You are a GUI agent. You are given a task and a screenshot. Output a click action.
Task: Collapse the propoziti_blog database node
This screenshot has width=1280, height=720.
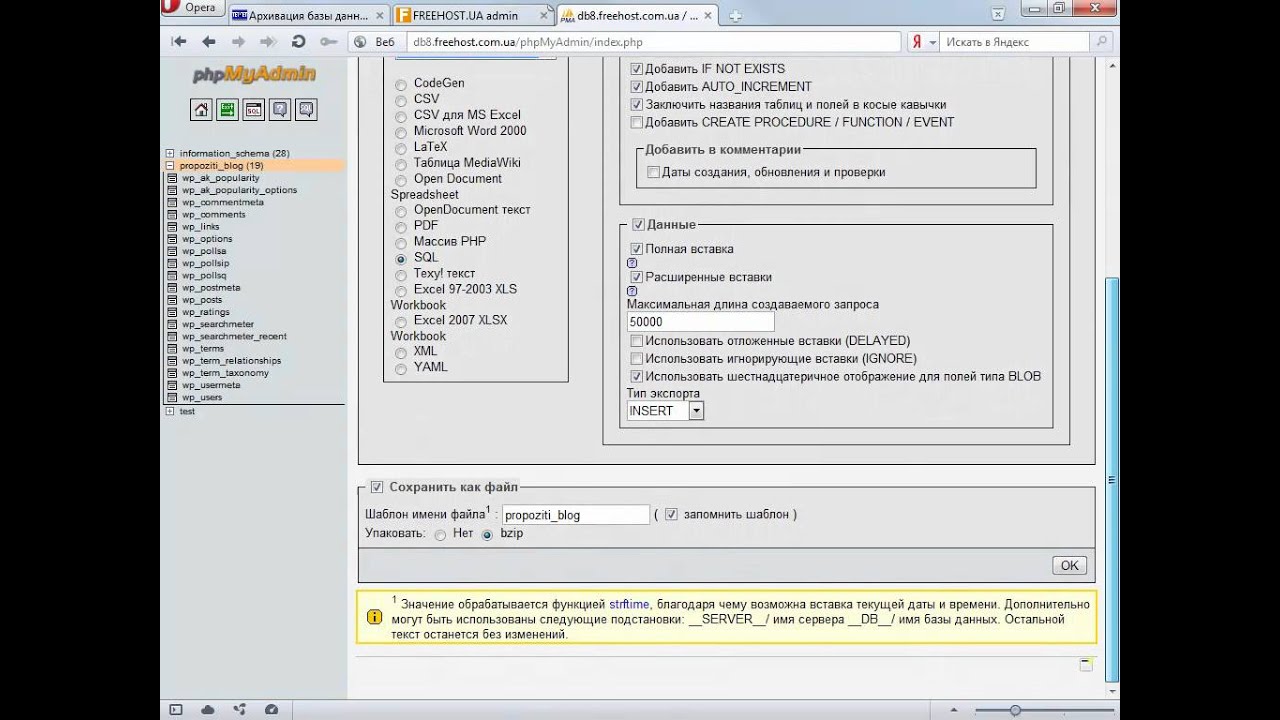170,165
